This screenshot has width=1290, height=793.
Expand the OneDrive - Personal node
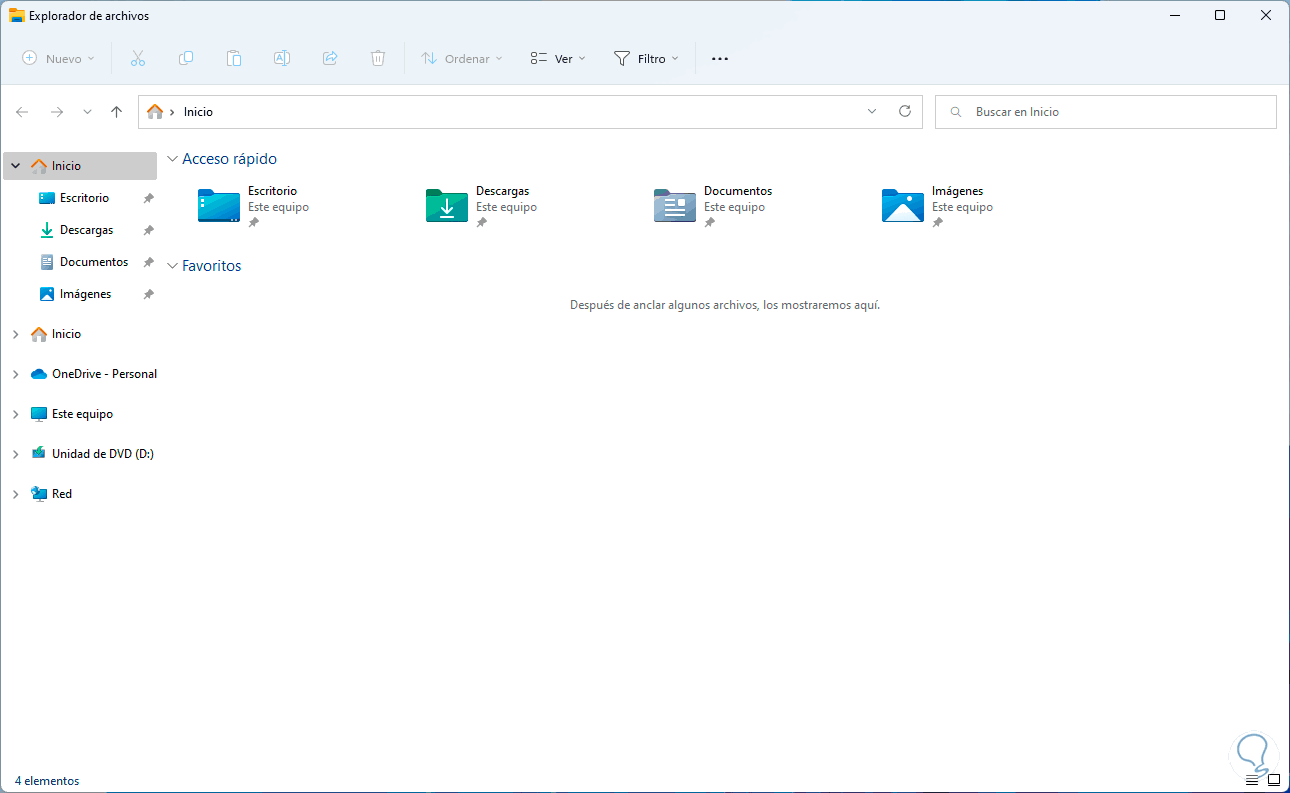pos(15,374)
